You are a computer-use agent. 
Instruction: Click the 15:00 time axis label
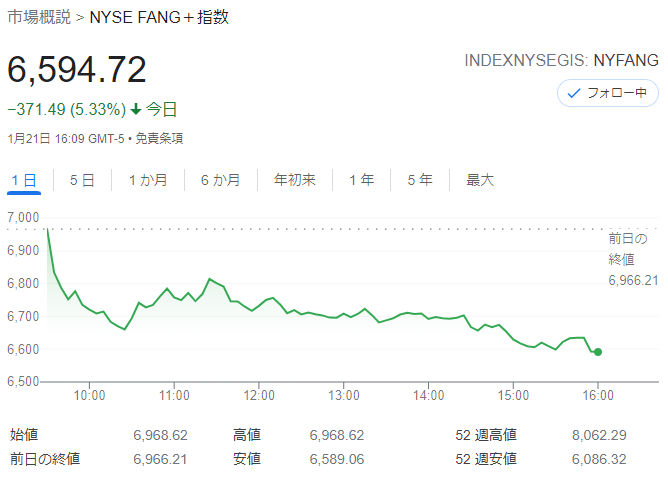click(x=513, y=395)
